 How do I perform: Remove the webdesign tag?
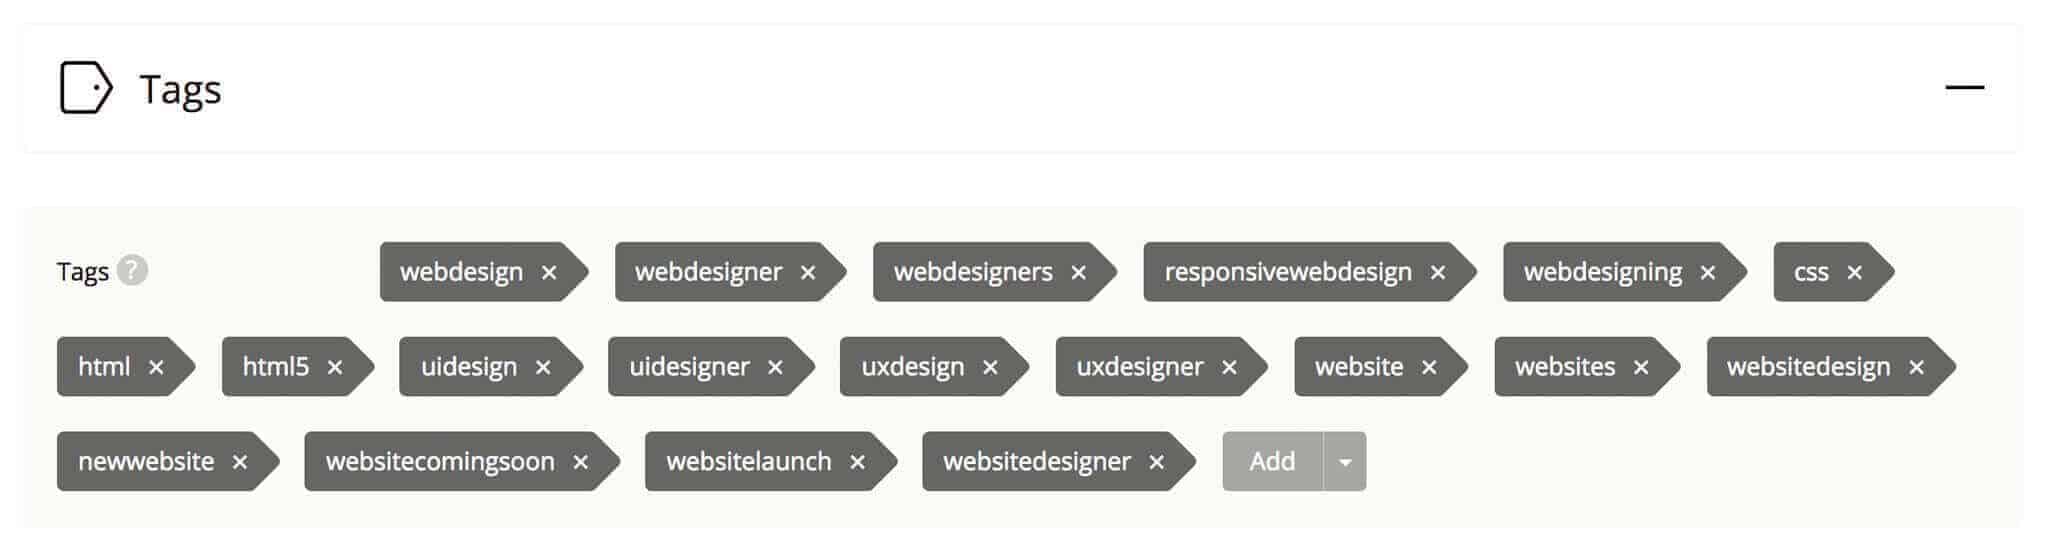[549, 272]
